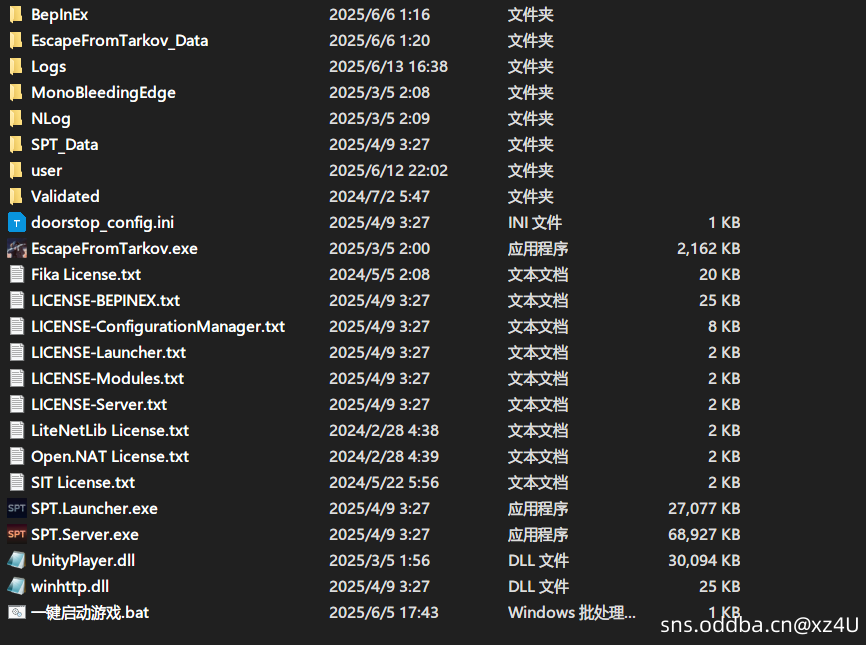Select the LICENSE-ConfigurationManager.txt file name
866x645 pixels.
click(158, 326)
